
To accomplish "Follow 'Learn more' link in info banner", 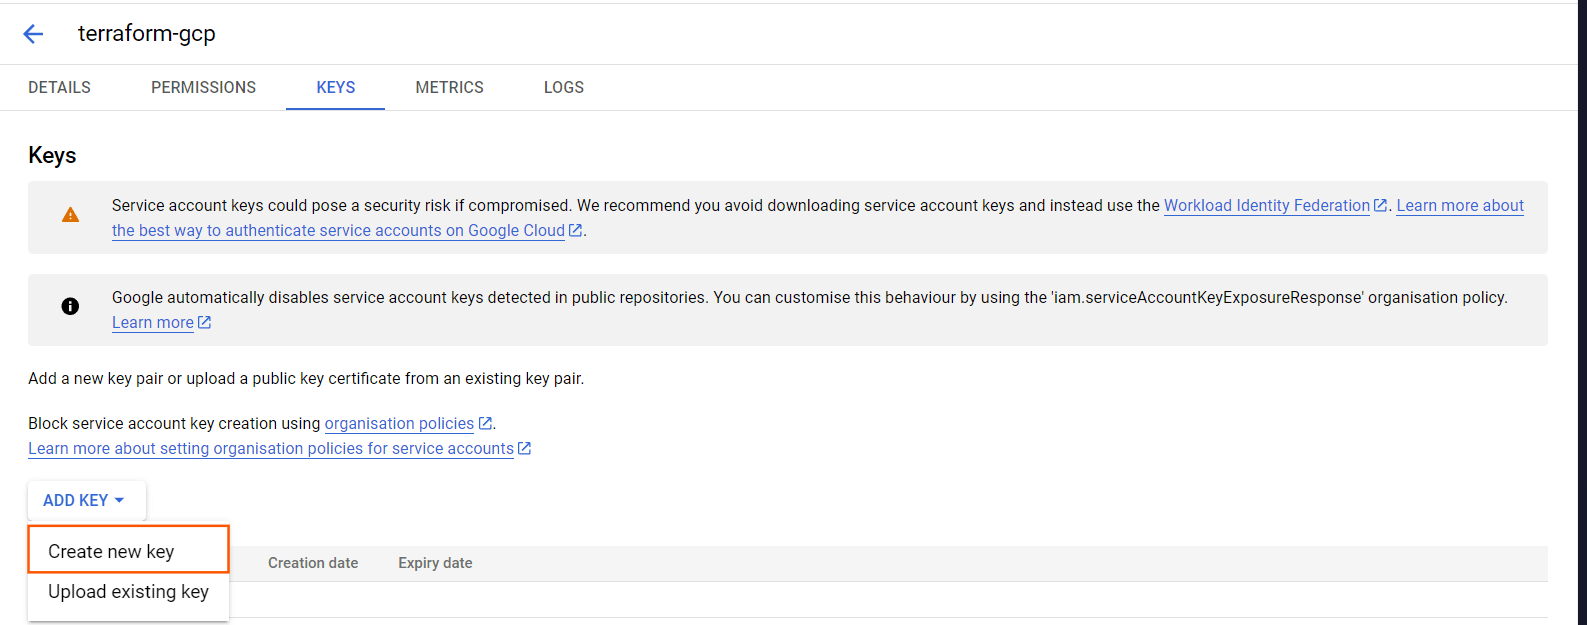I will point(152,322).
